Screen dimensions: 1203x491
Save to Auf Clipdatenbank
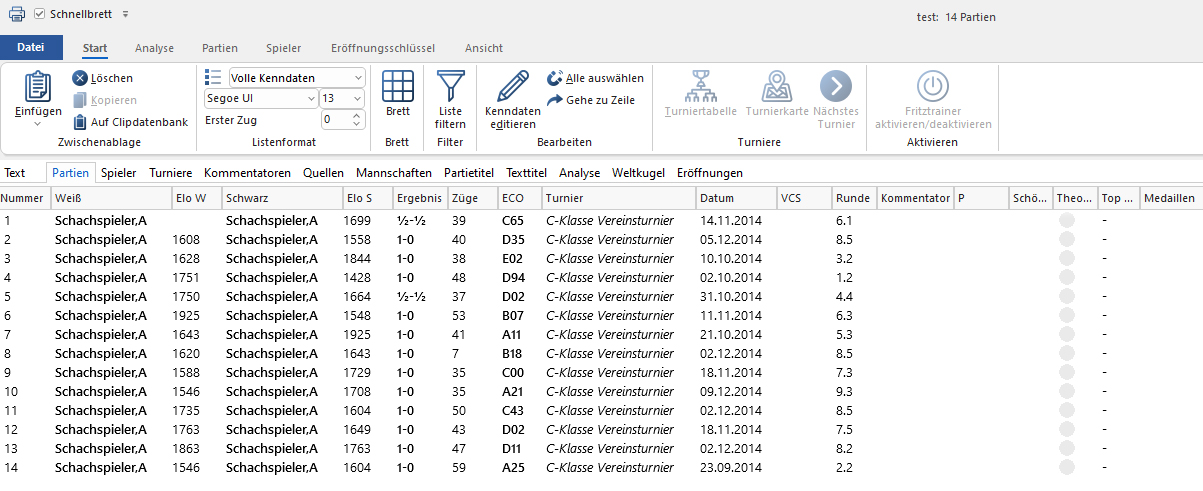click(x=80, y=122)
